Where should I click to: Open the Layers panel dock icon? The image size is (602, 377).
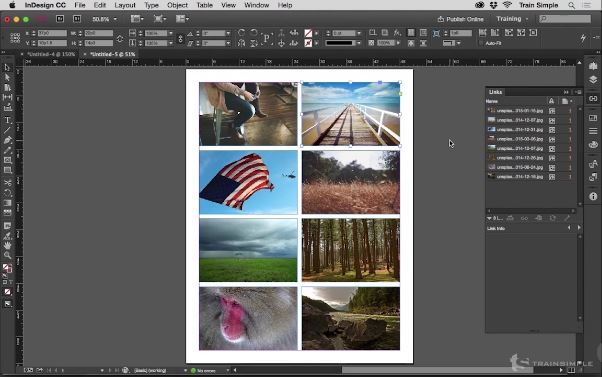tap(593, 80)
